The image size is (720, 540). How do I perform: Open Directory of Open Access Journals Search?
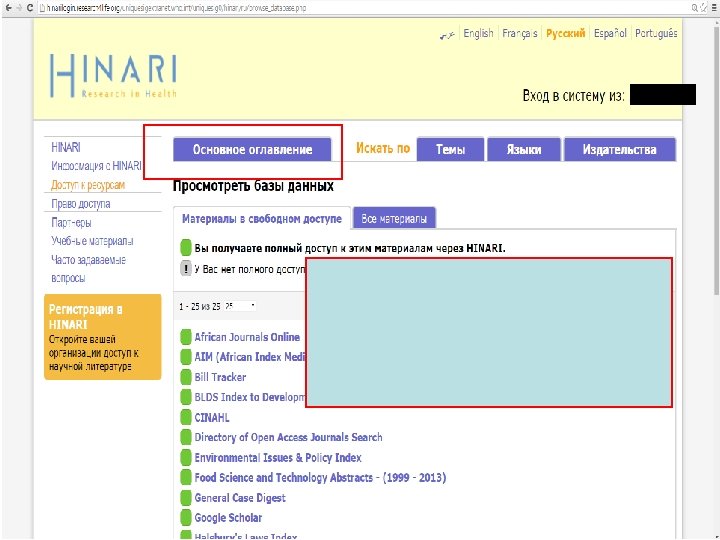[x=288, y=437]
